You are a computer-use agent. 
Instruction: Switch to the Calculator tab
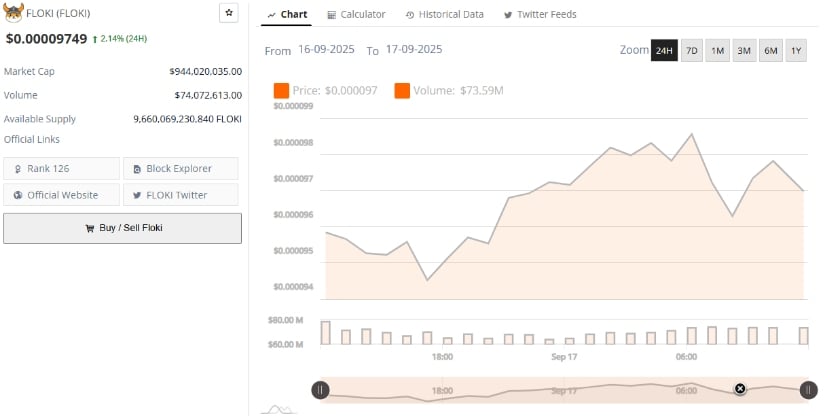coord(356,15)
